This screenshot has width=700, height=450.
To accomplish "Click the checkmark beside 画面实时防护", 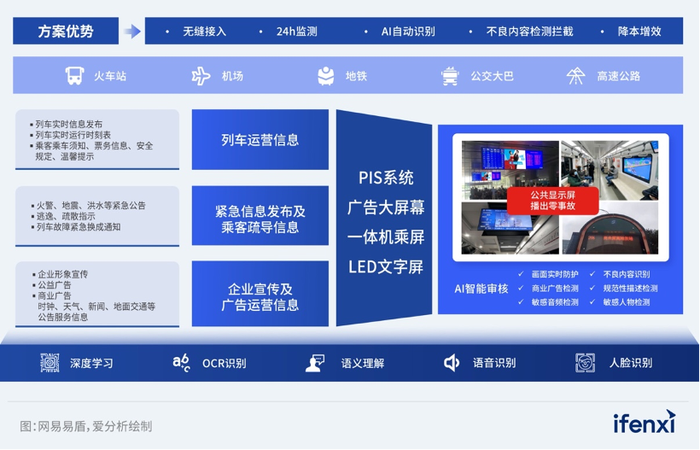I will [x=521, y=274].
